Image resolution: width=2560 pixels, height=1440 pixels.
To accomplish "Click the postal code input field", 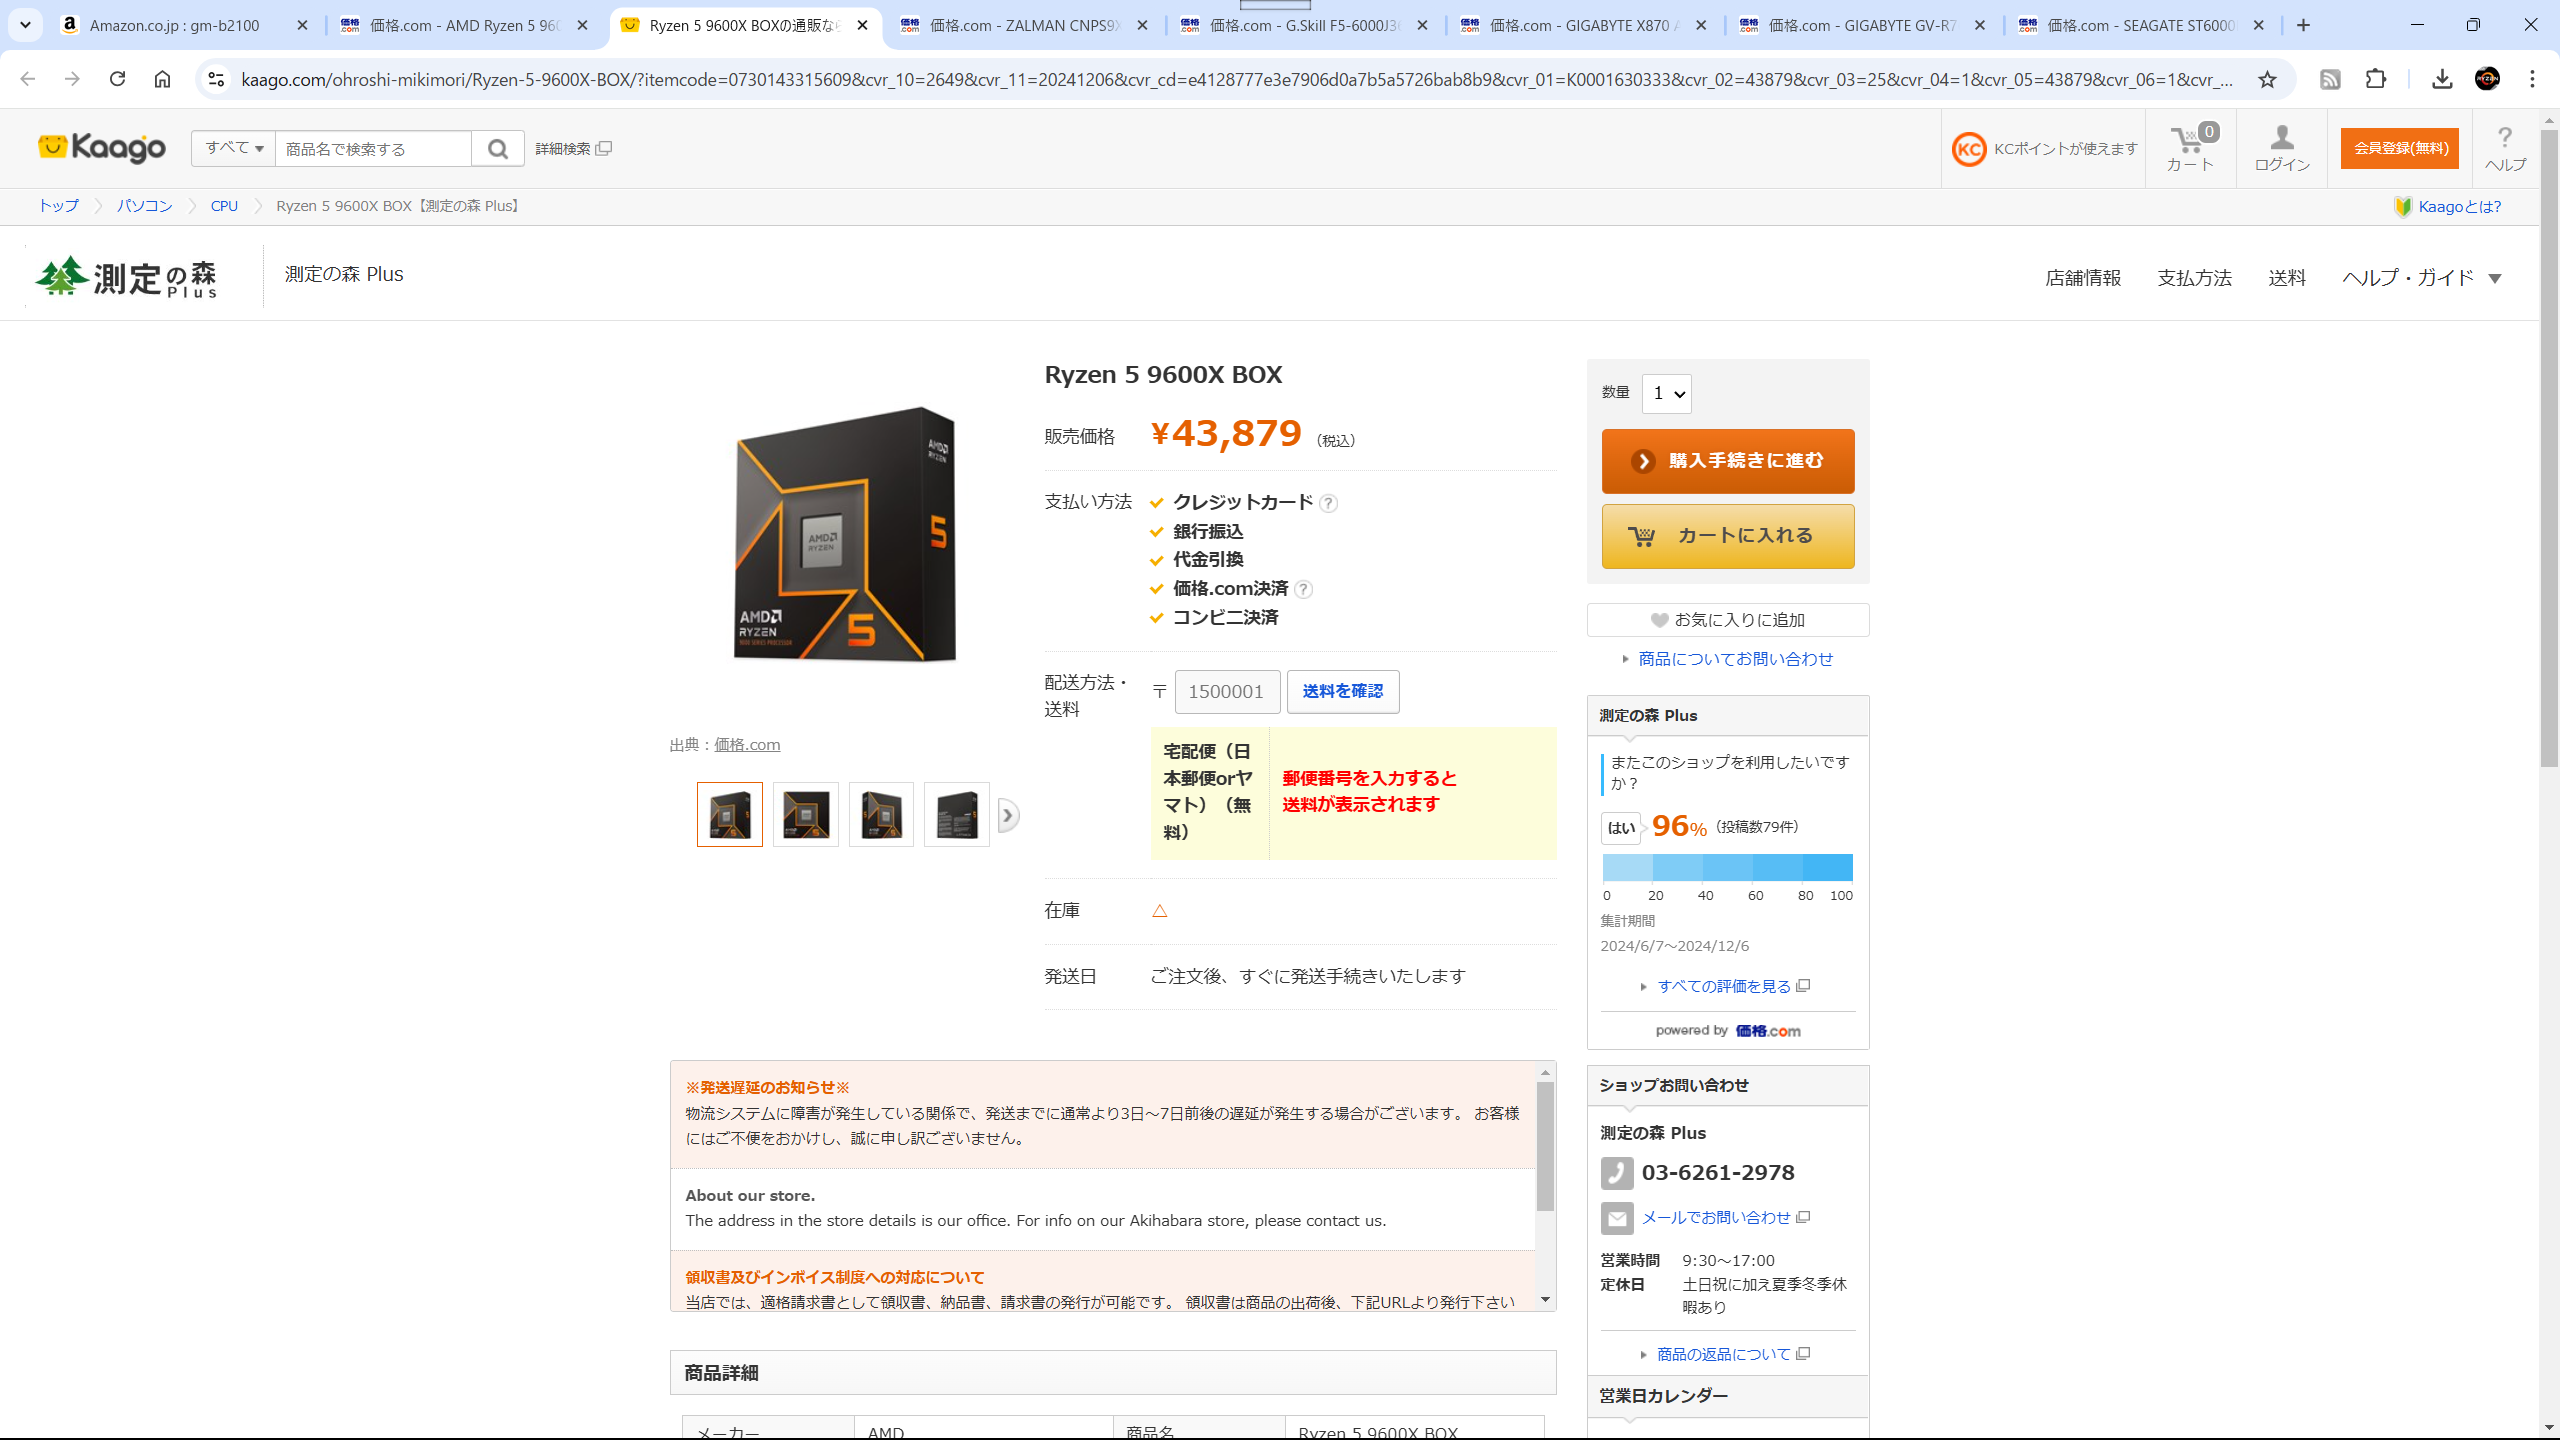I will click(x=1227, y=692).
